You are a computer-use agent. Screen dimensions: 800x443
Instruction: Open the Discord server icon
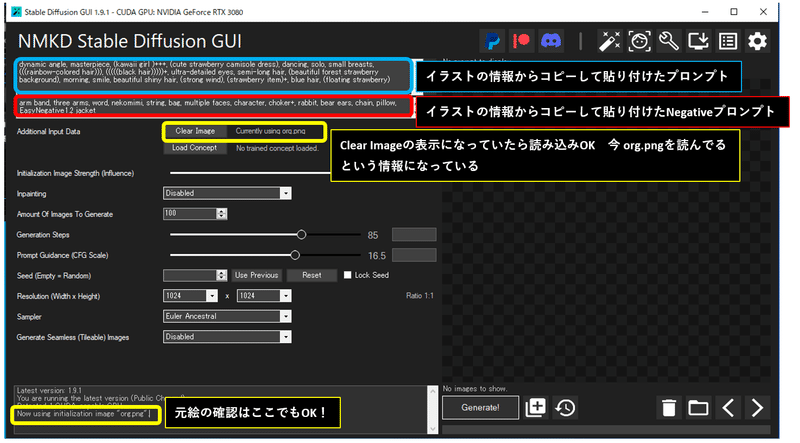click(551, 41)
